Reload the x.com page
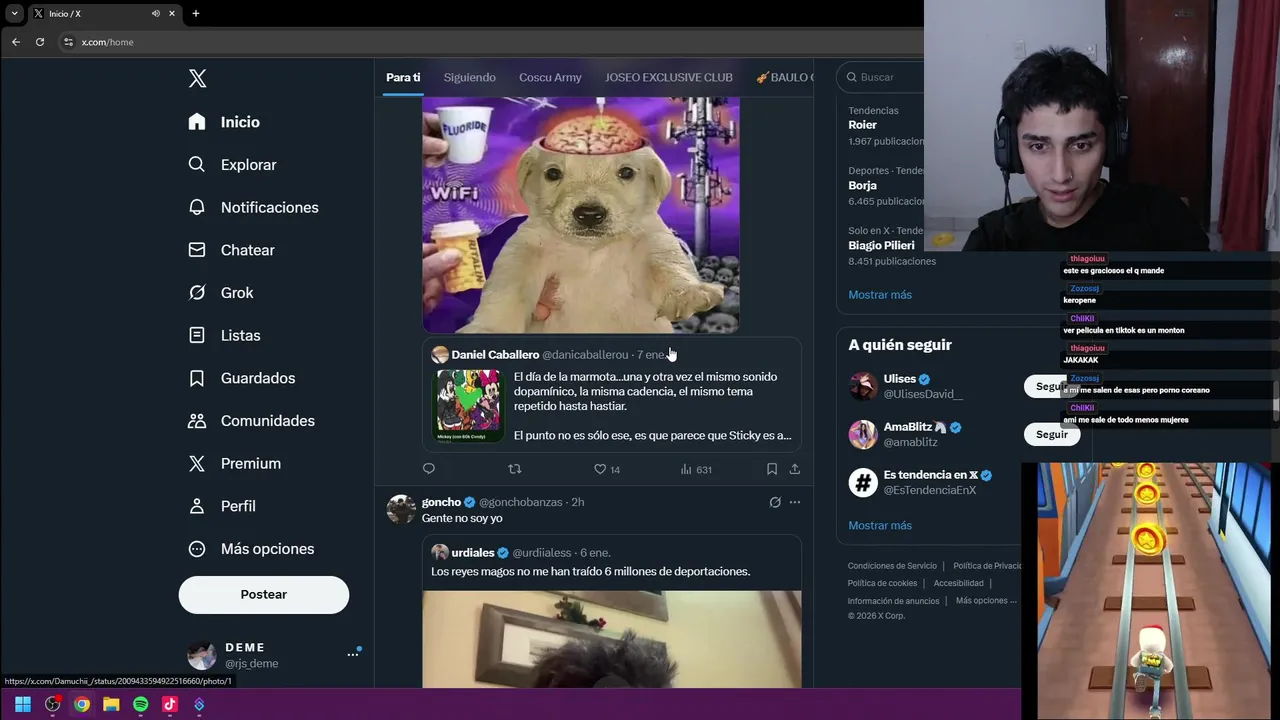The image size is (1280, 720). coord(40,42)
